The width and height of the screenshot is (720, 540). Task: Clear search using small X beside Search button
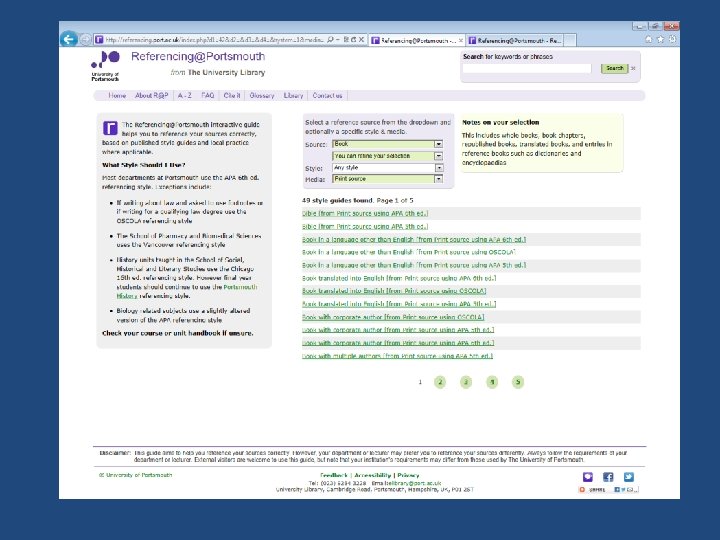(633, 68)
